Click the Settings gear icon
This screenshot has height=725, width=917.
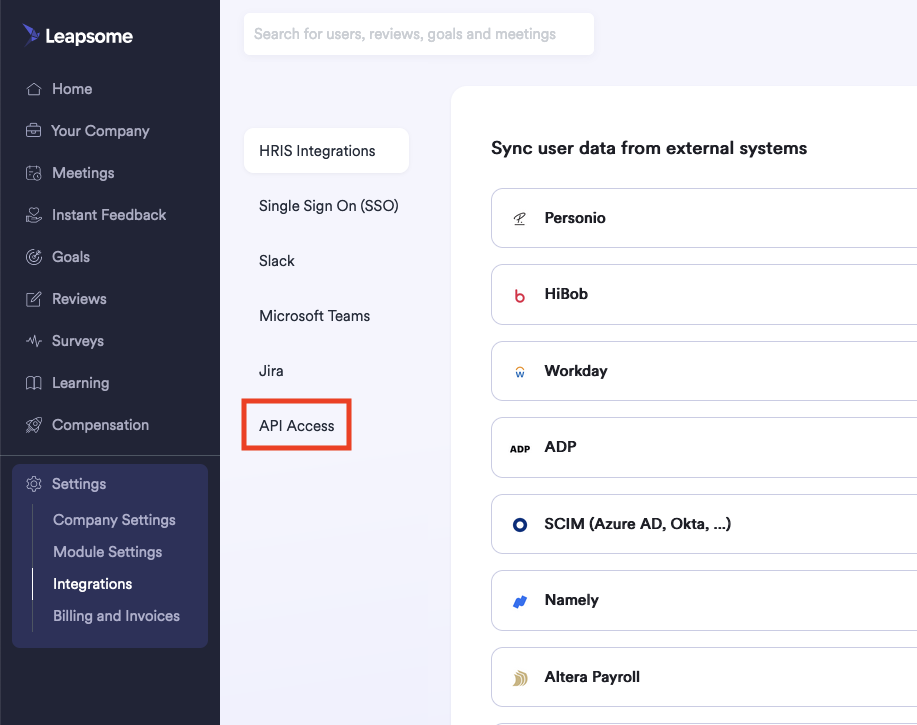click(x=33, y=483)
